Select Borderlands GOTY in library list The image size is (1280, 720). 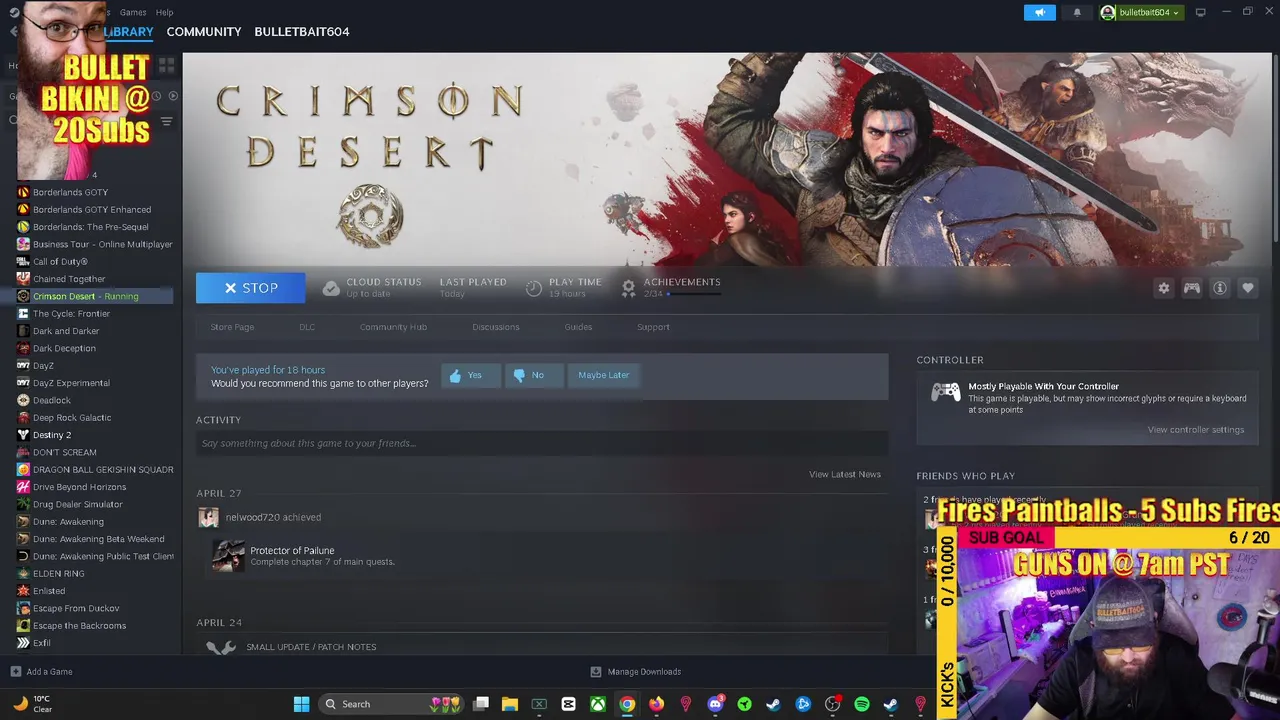[70, 192]
